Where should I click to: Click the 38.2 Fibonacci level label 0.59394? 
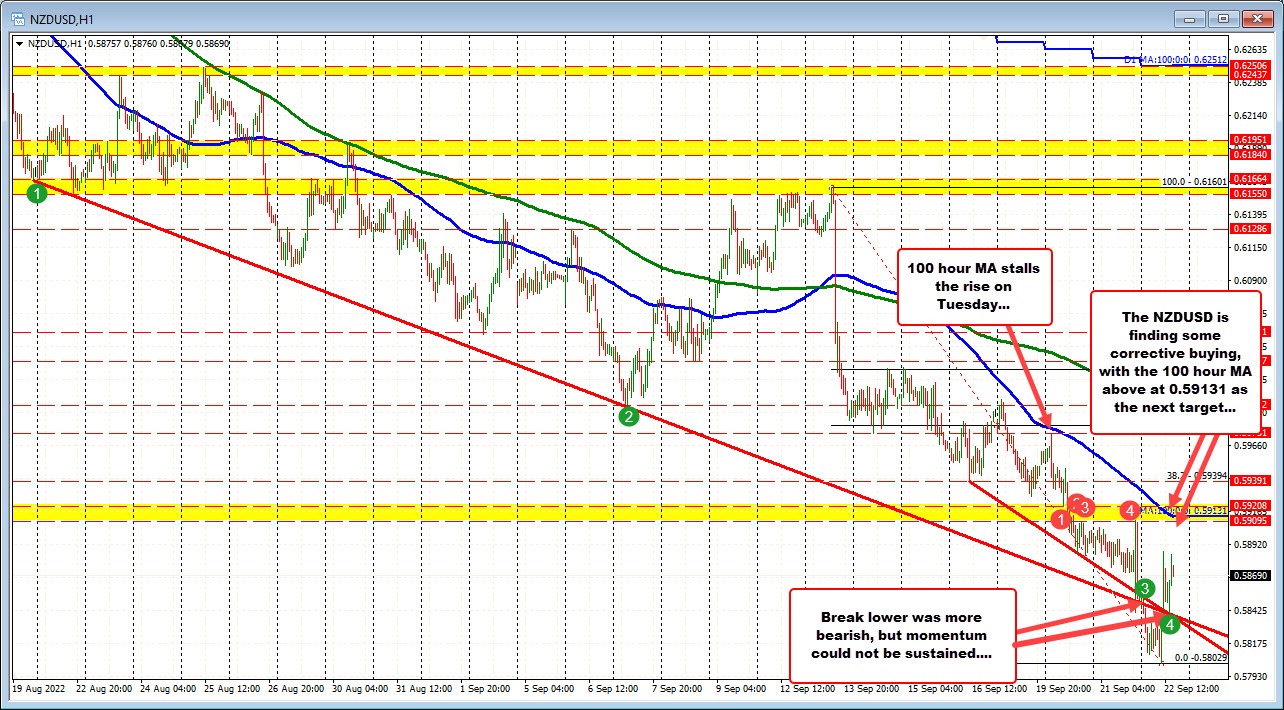click(1198, 475)
